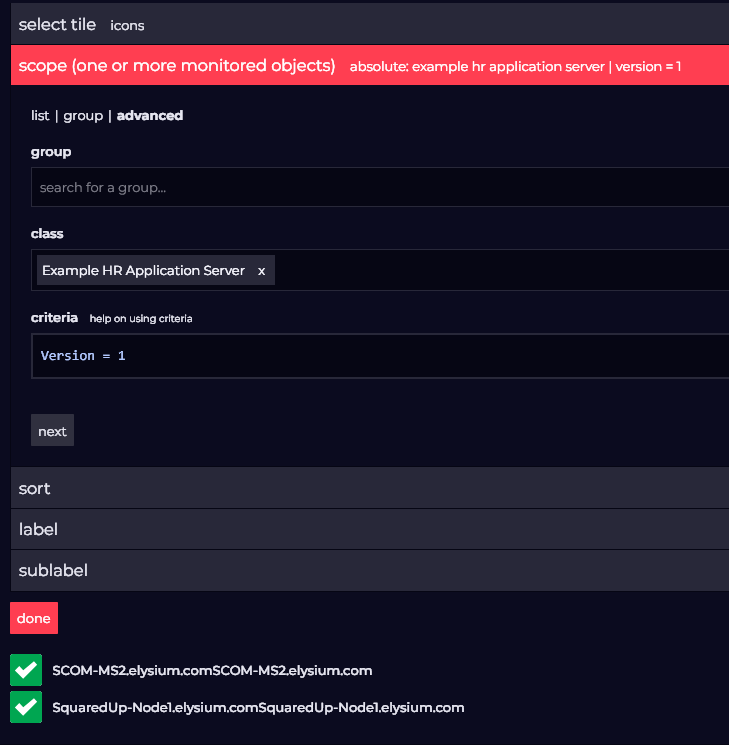Switch to the group scope mode
Viewport: 729px width, 745px height.
pyautogui.click(x=83, y=116)
